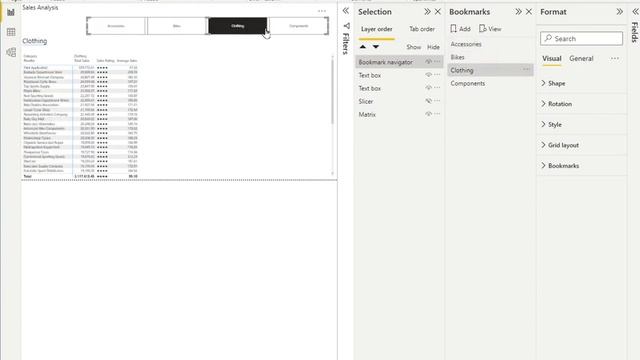Collapse the Selection pane

tap(427, 12)
